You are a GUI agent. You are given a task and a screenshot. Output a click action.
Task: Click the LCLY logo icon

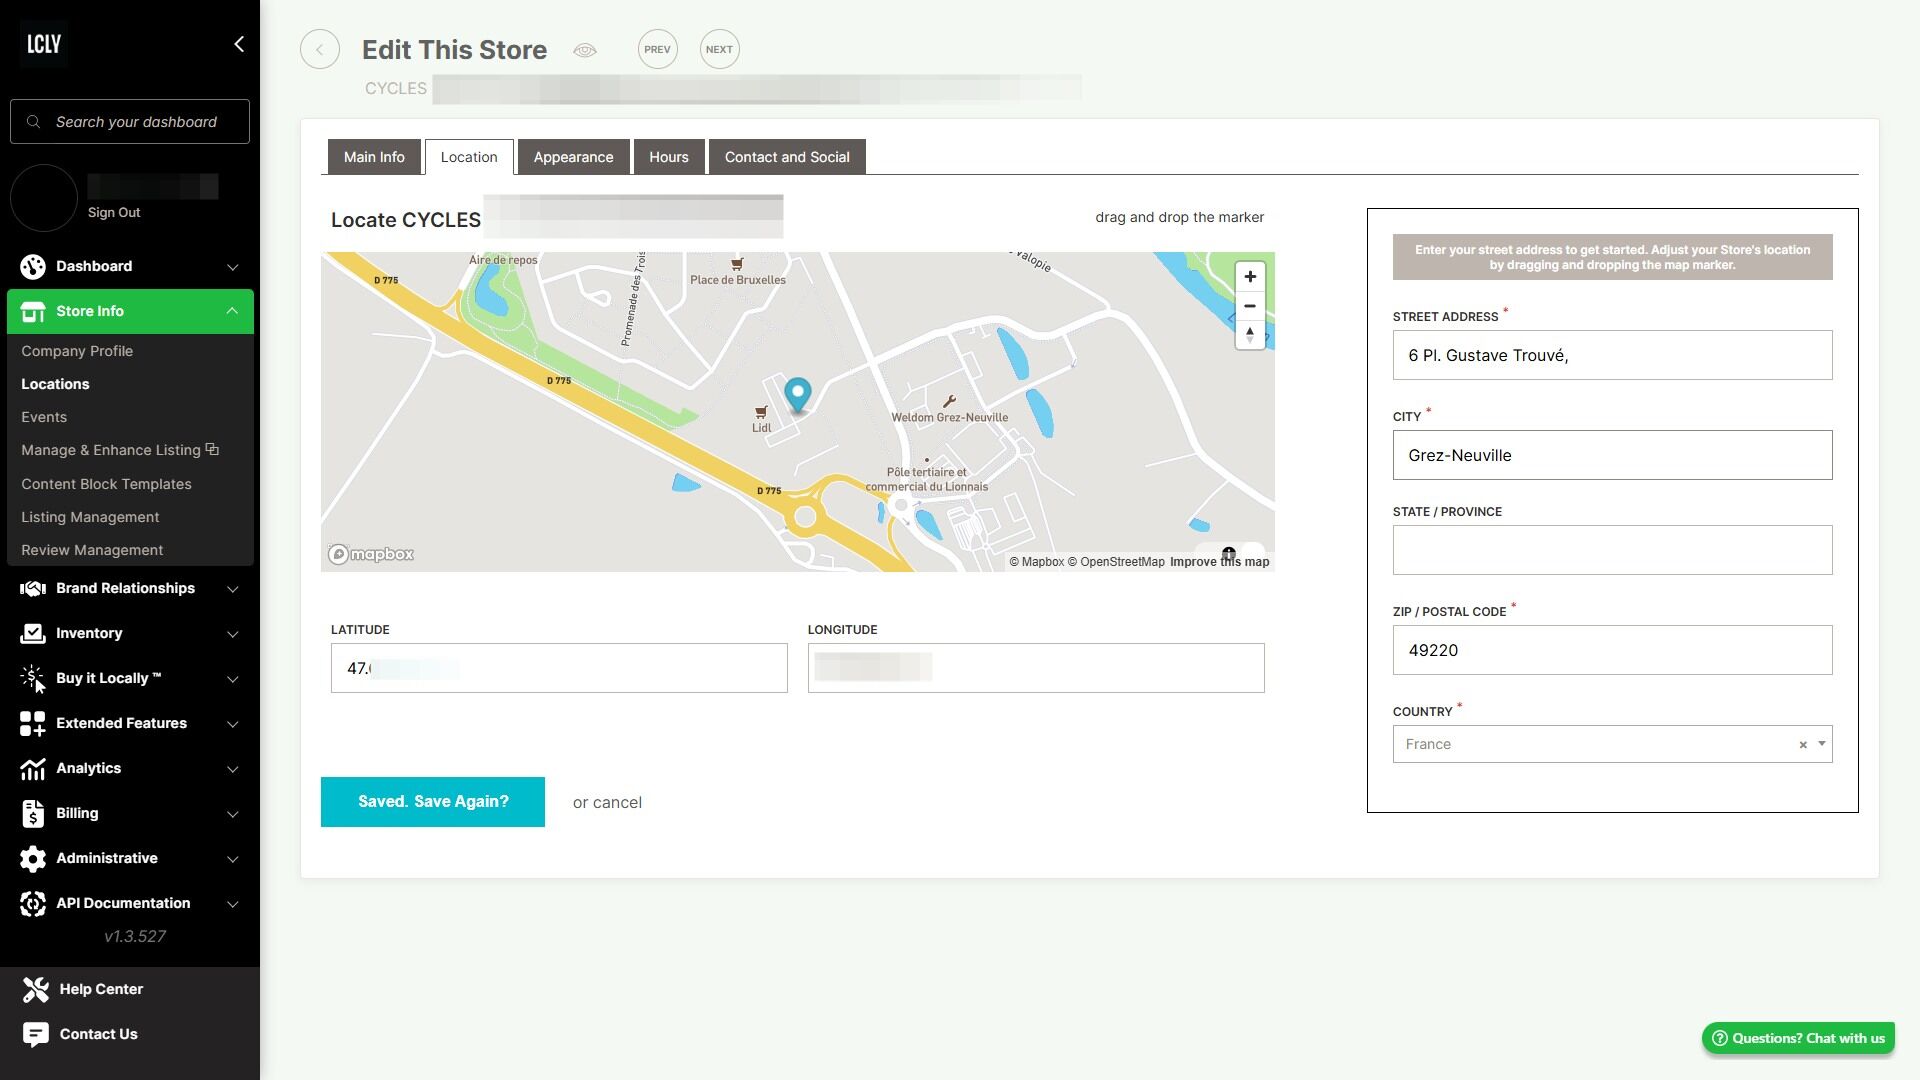click(x=44, y=44)
